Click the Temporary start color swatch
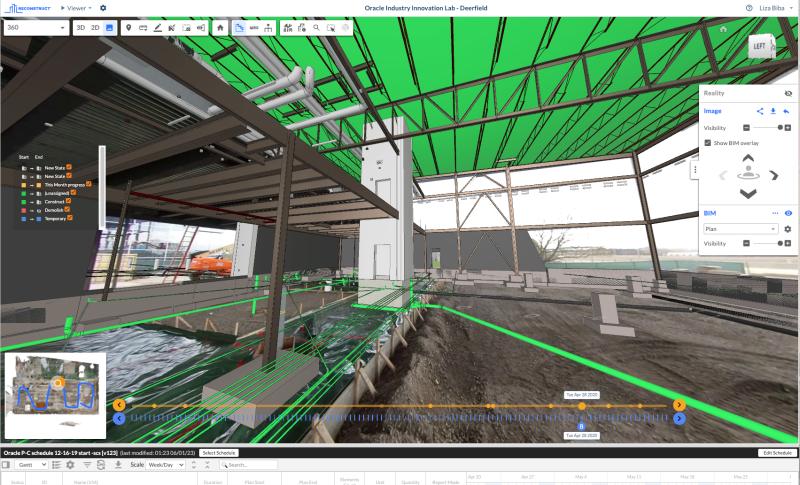Image resolution: width=800 pixels, height=485 pixels. click(23, 219)
